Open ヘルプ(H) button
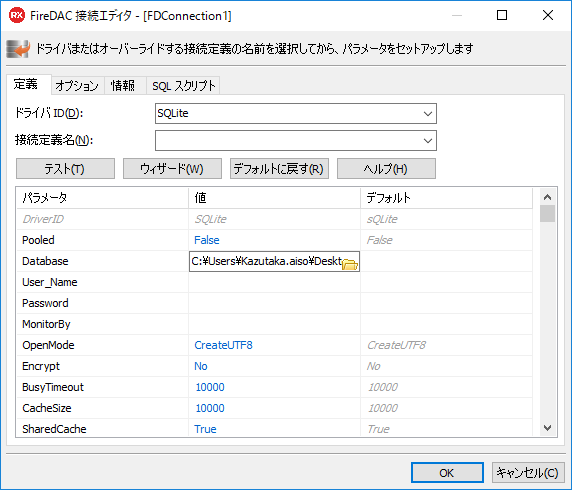The width and height of the screenshot is (572, 490). tap(386, 169)
